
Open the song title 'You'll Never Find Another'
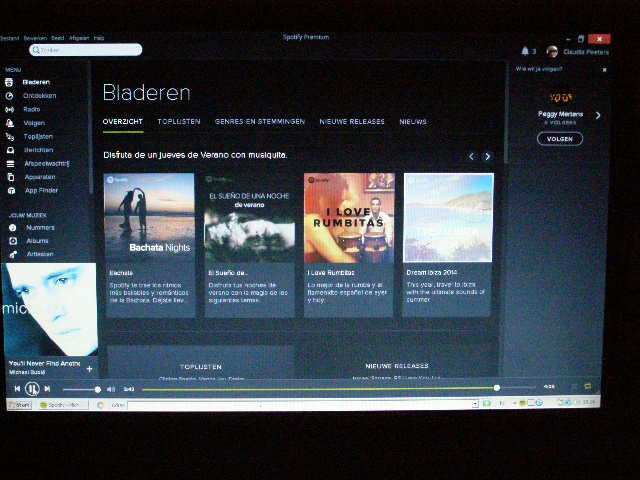(x=44, y=363)
